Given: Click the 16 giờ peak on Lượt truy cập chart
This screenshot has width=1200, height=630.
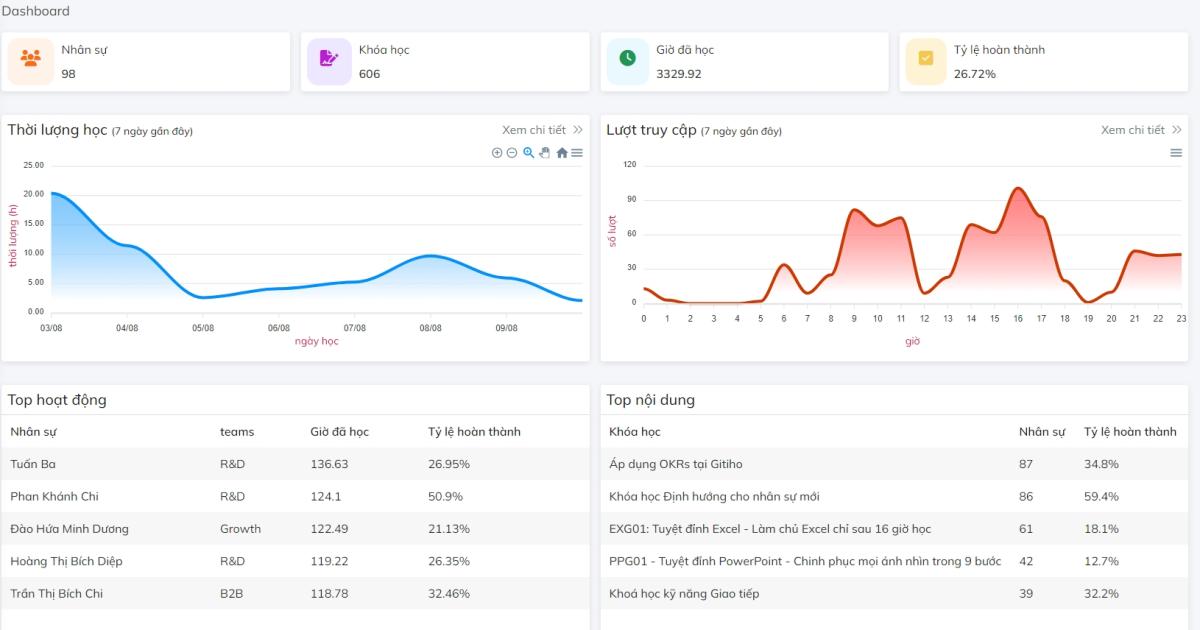Looking at the screenshot, I should 1018,188.
